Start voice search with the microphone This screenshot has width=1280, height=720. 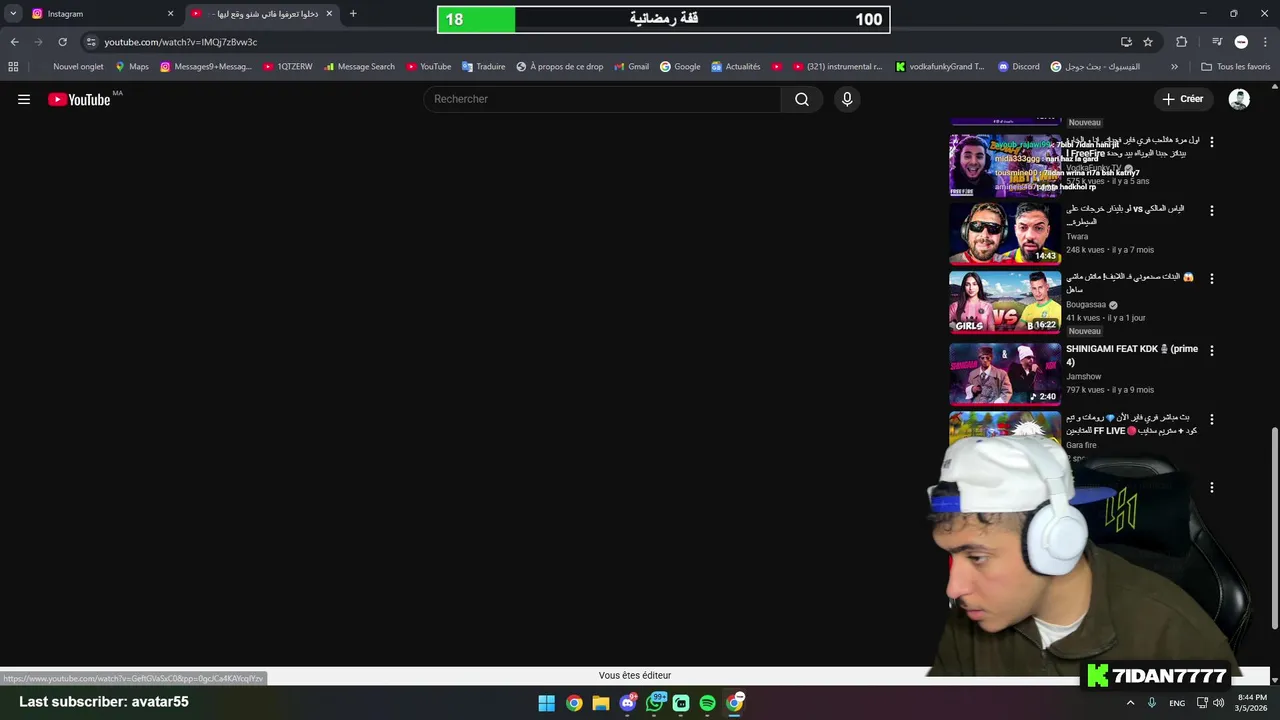(847, 99)
